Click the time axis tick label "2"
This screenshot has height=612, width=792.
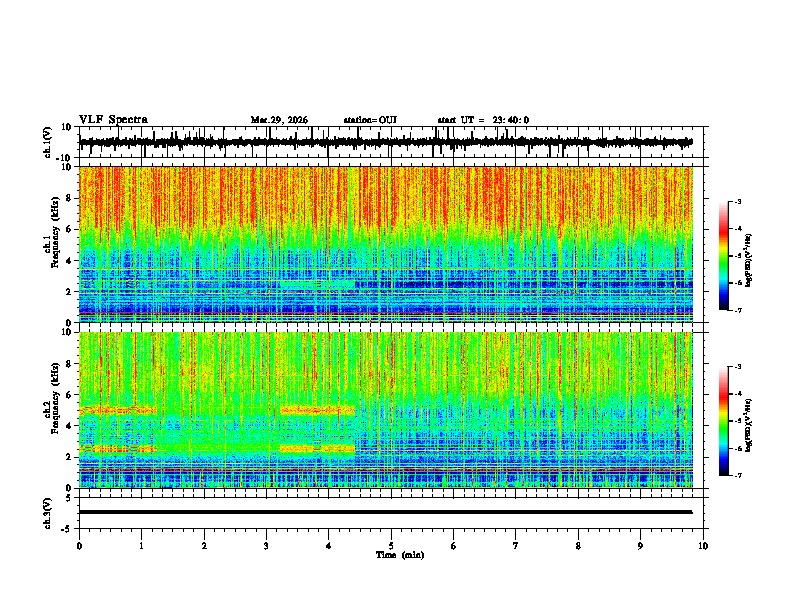pyautogui.click(x=204, y=546)
